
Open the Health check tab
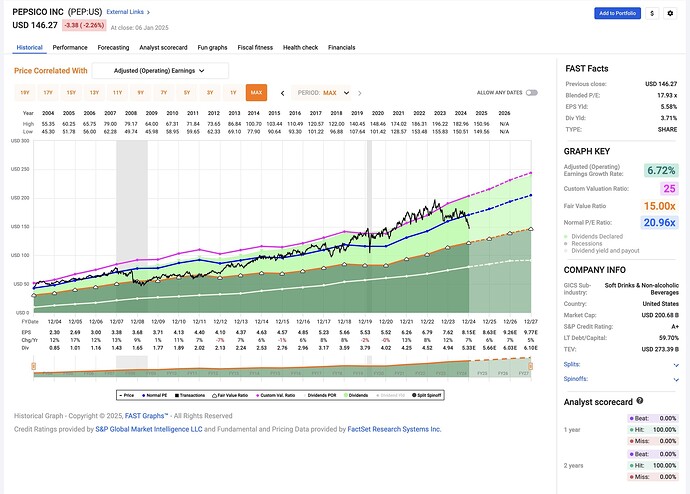point(301,48)
